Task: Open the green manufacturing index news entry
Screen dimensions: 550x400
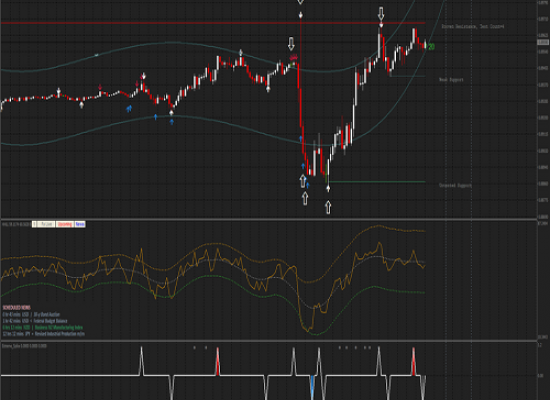Action: (43, 327)
